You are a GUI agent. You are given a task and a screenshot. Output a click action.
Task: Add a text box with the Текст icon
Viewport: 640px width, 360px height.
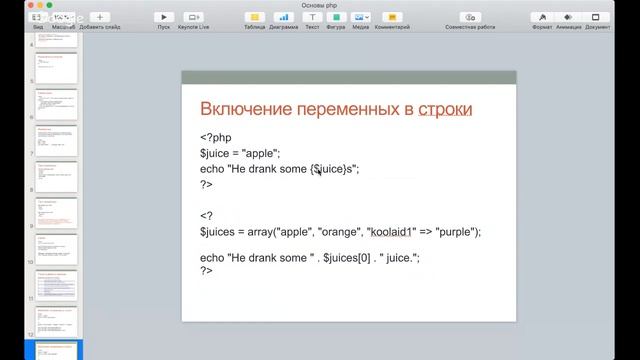312,18
